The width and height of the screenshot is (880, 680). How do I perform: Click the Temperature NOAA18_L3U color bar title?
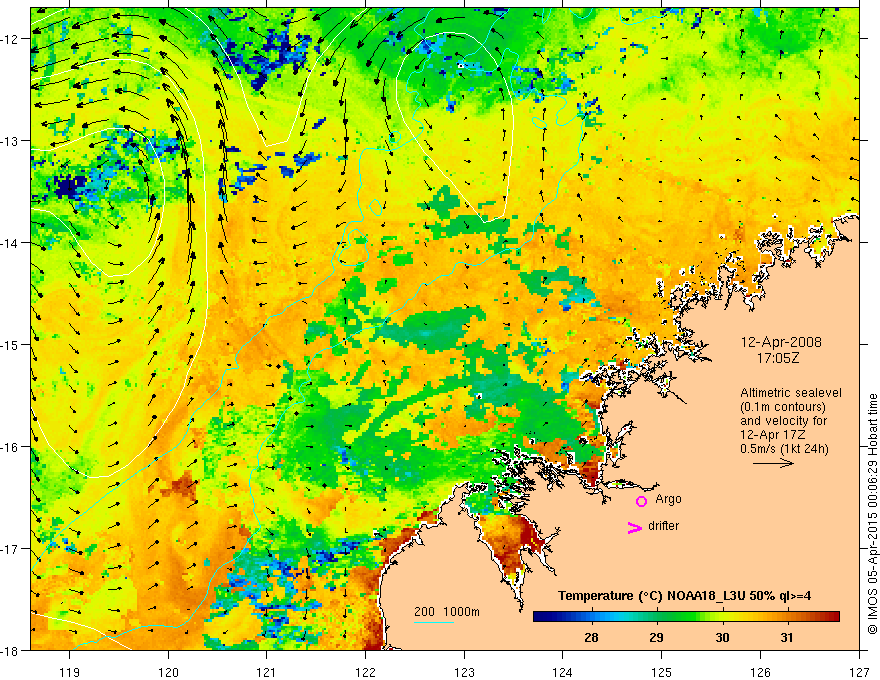tap(684, 596)
